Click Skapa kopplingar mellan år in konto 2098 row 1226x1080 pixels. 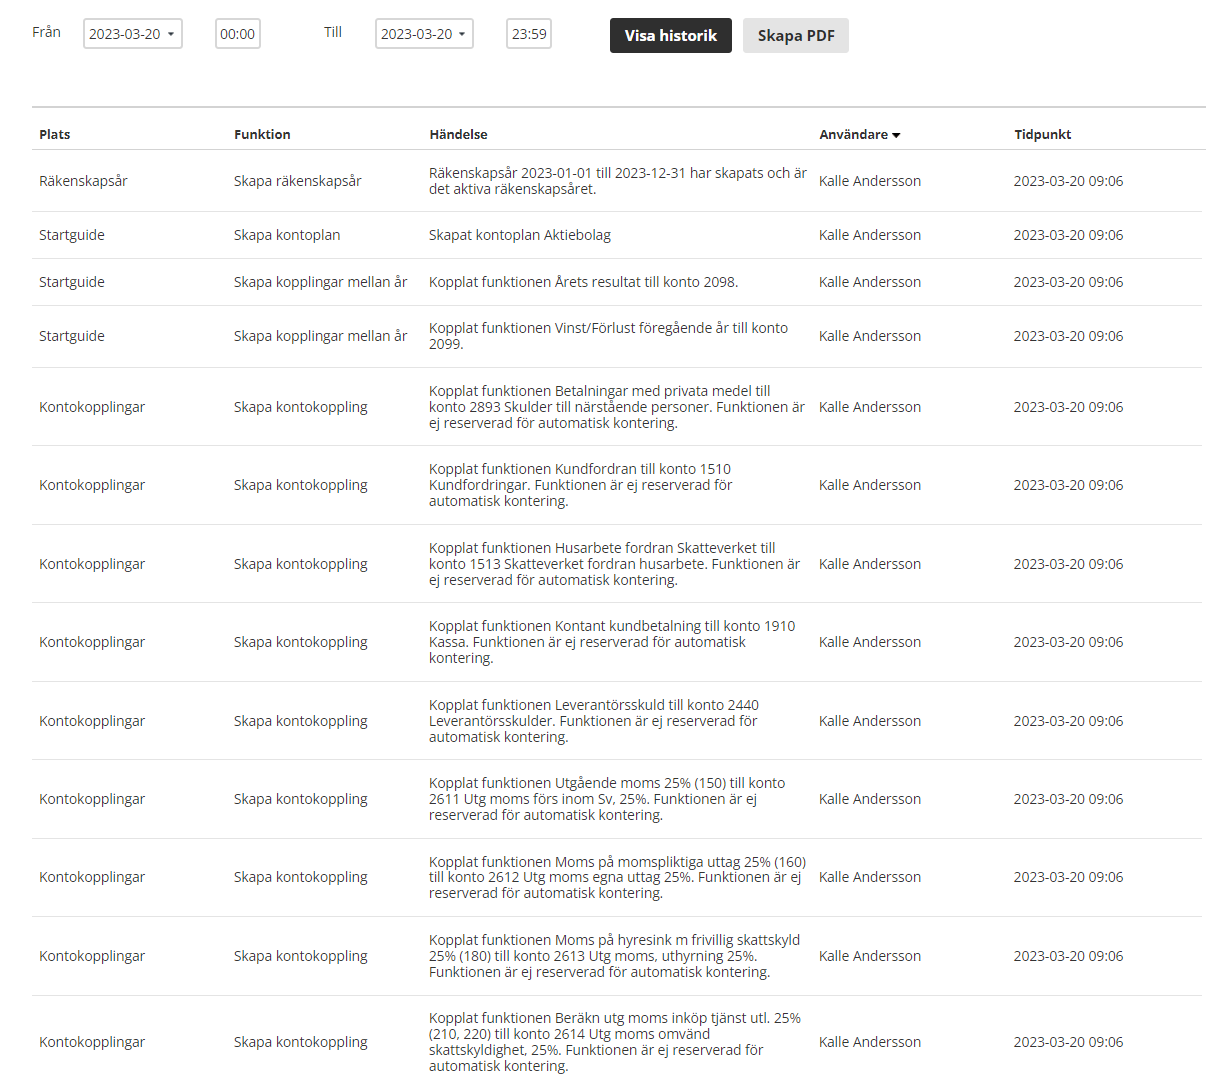pos(321,282)
